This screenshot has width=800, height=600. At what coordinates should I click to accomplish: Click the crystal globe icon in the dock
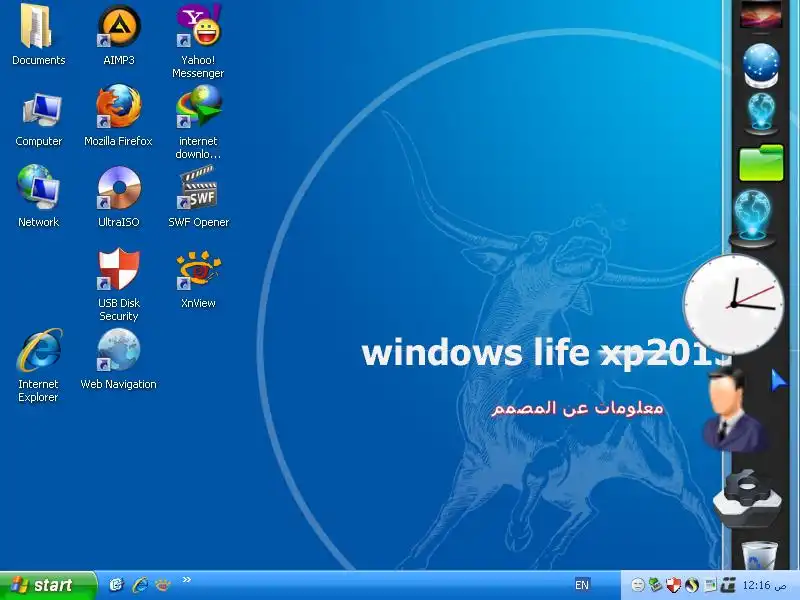point(761,65)
